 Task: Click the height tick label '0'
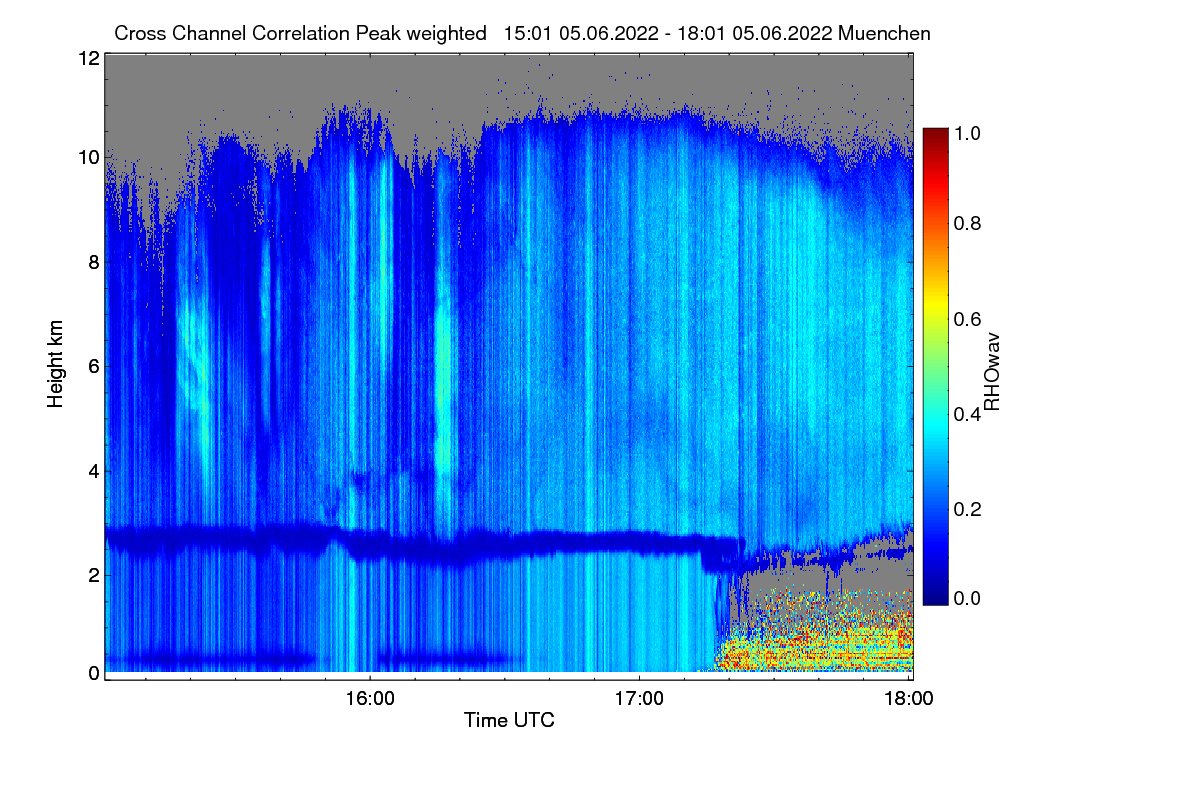click(x=94, y=673)
